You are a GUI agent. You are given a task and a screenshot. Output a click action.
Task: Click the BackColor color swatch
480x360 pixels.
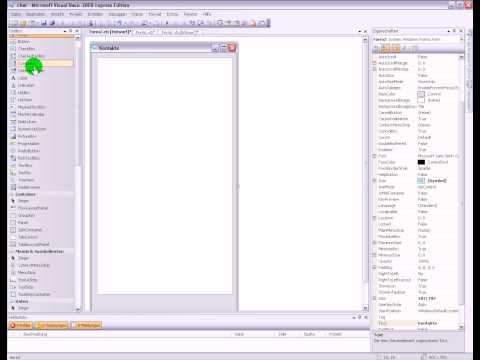[421, 94]
